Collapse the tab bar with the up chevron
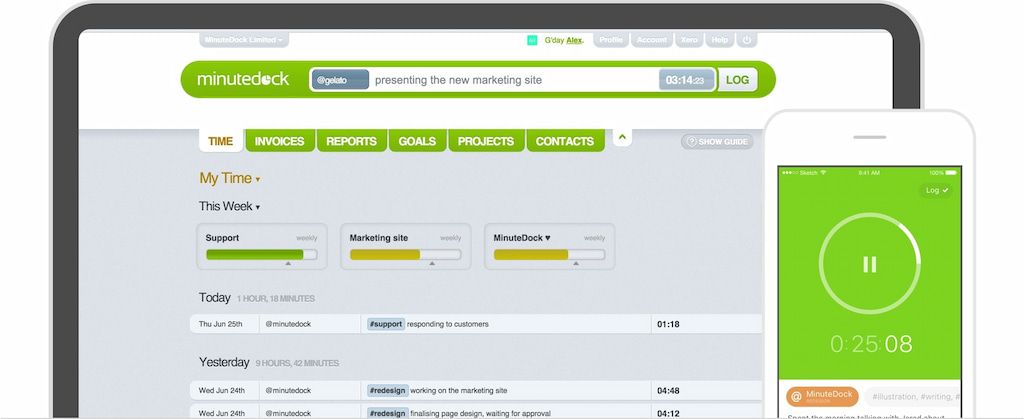The width and height of the screenshot is (1024, 419). click(x=622, y=137)
